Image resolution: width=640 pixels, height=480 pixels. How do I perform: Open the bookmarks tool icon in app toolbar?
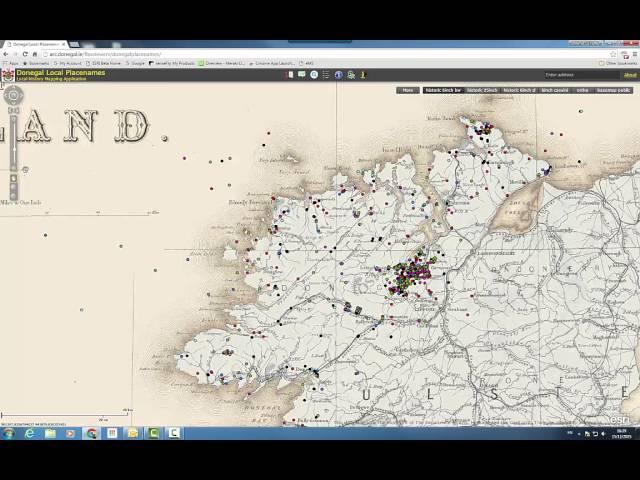coord(290,75)
